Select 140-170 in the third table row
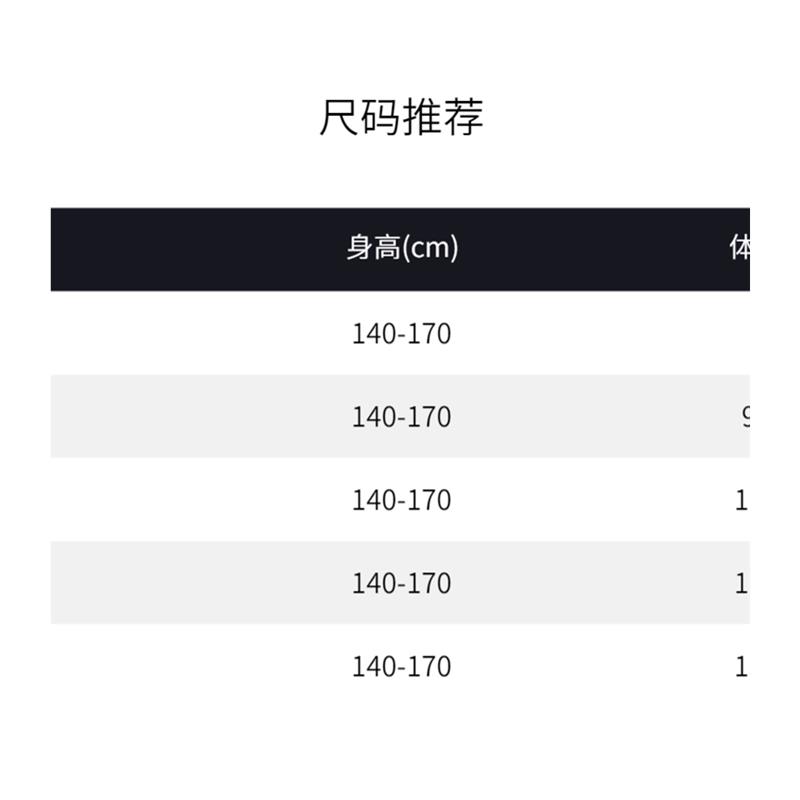 pos(402,500)
